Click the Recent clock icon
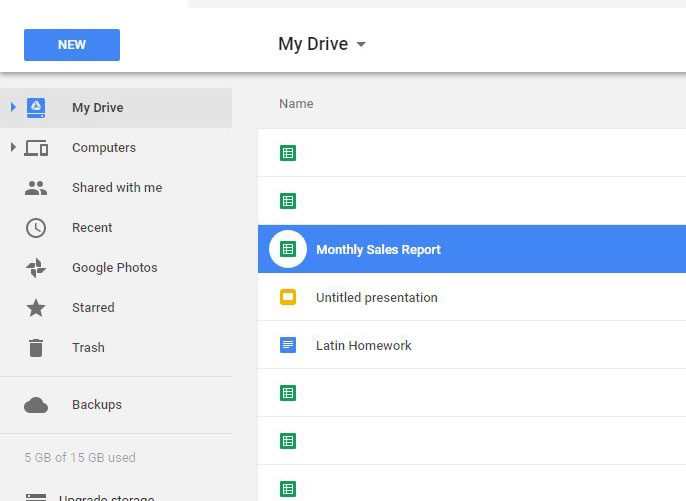Screen dimensions: 686x501 click(x=36, y=228)
